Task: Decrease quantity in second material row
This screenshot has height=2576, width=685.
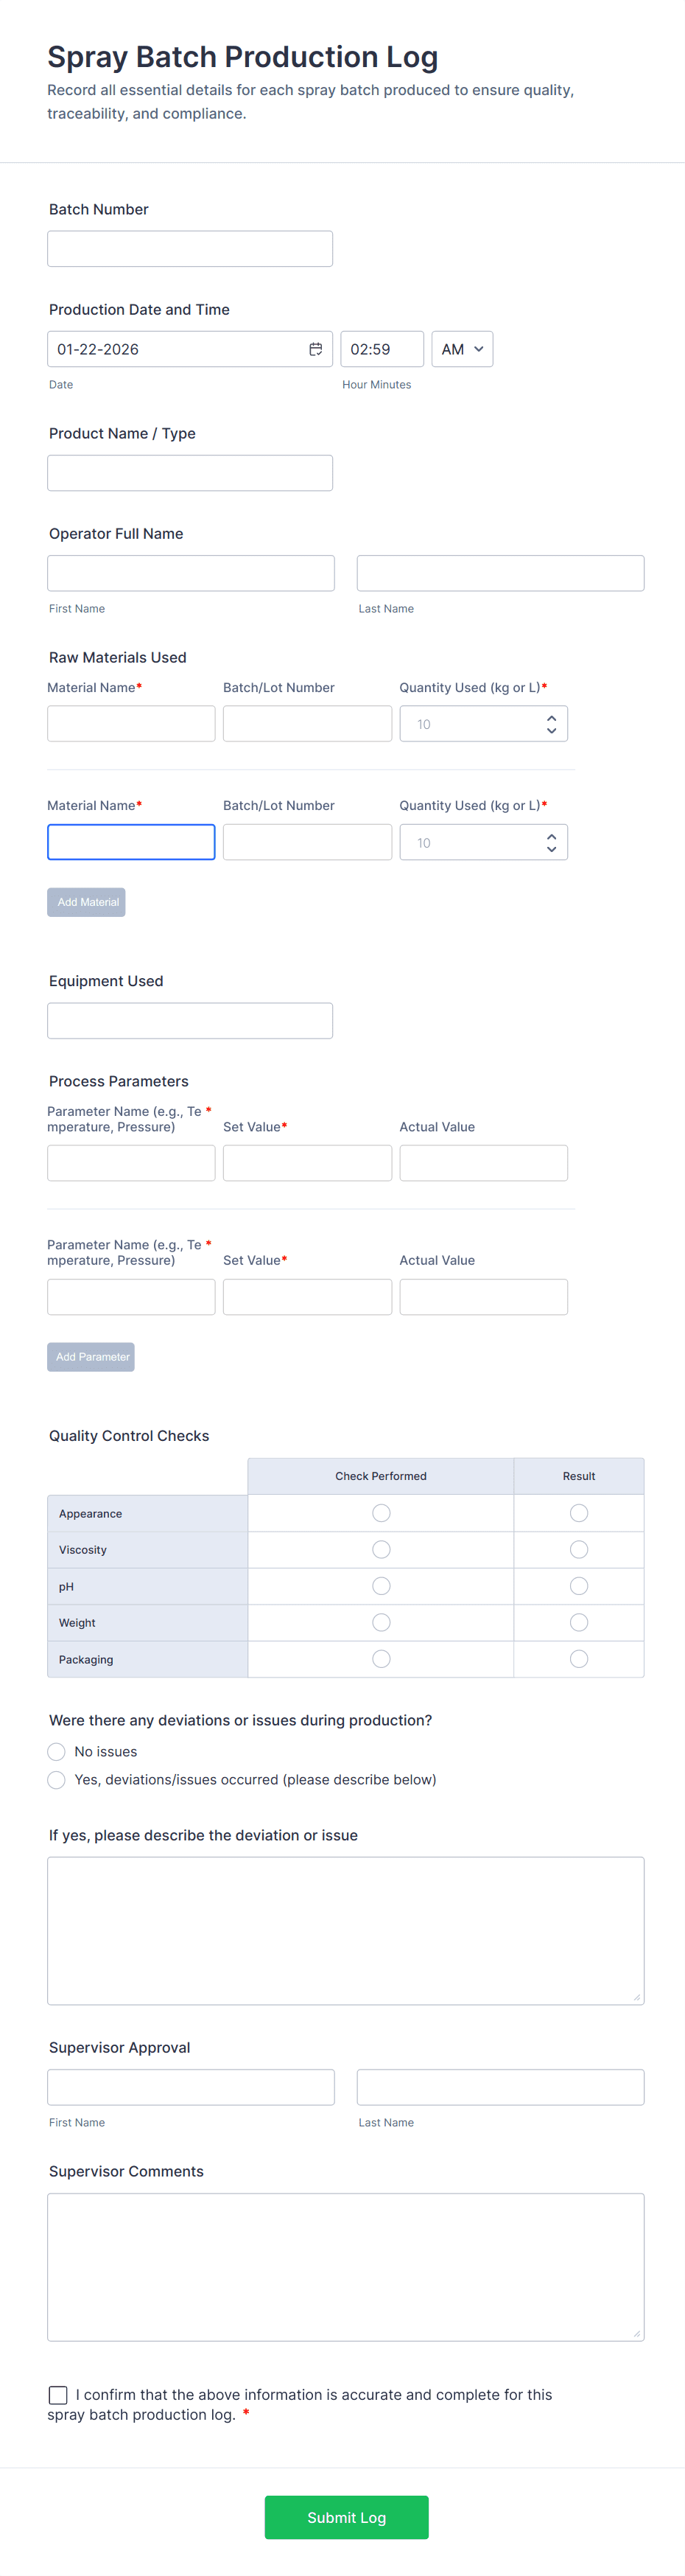Action: [x=551, y=849]
